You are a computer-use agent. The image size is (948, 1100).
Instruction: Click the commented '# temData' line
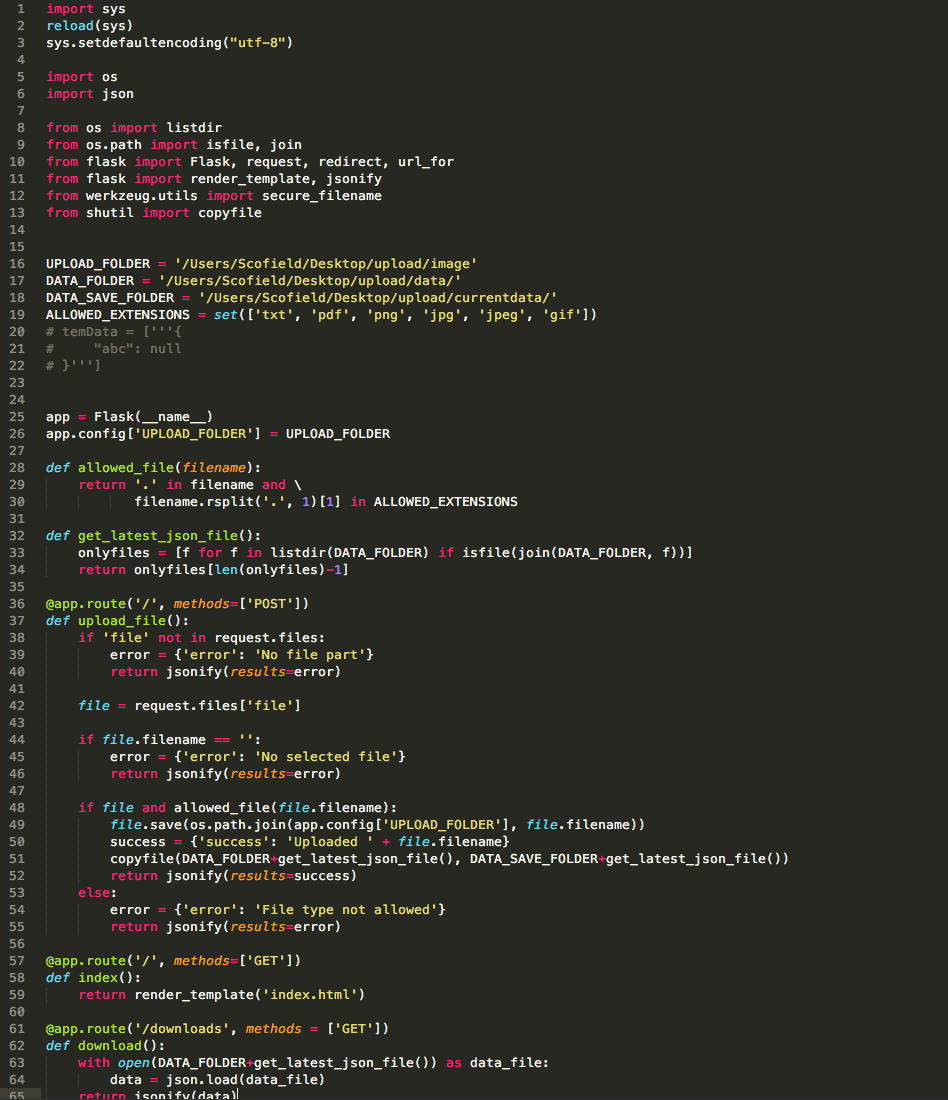pyautogui.click(x=114, y=332)
